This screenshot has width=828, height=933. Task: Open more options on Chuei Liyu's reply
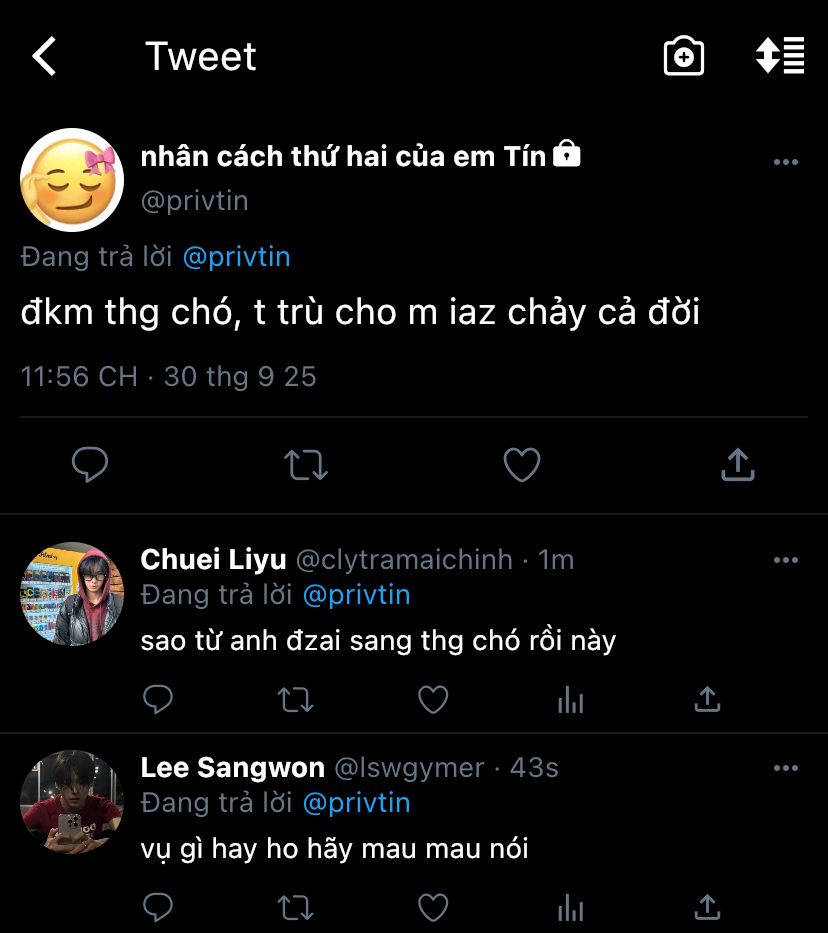(786, 560)
